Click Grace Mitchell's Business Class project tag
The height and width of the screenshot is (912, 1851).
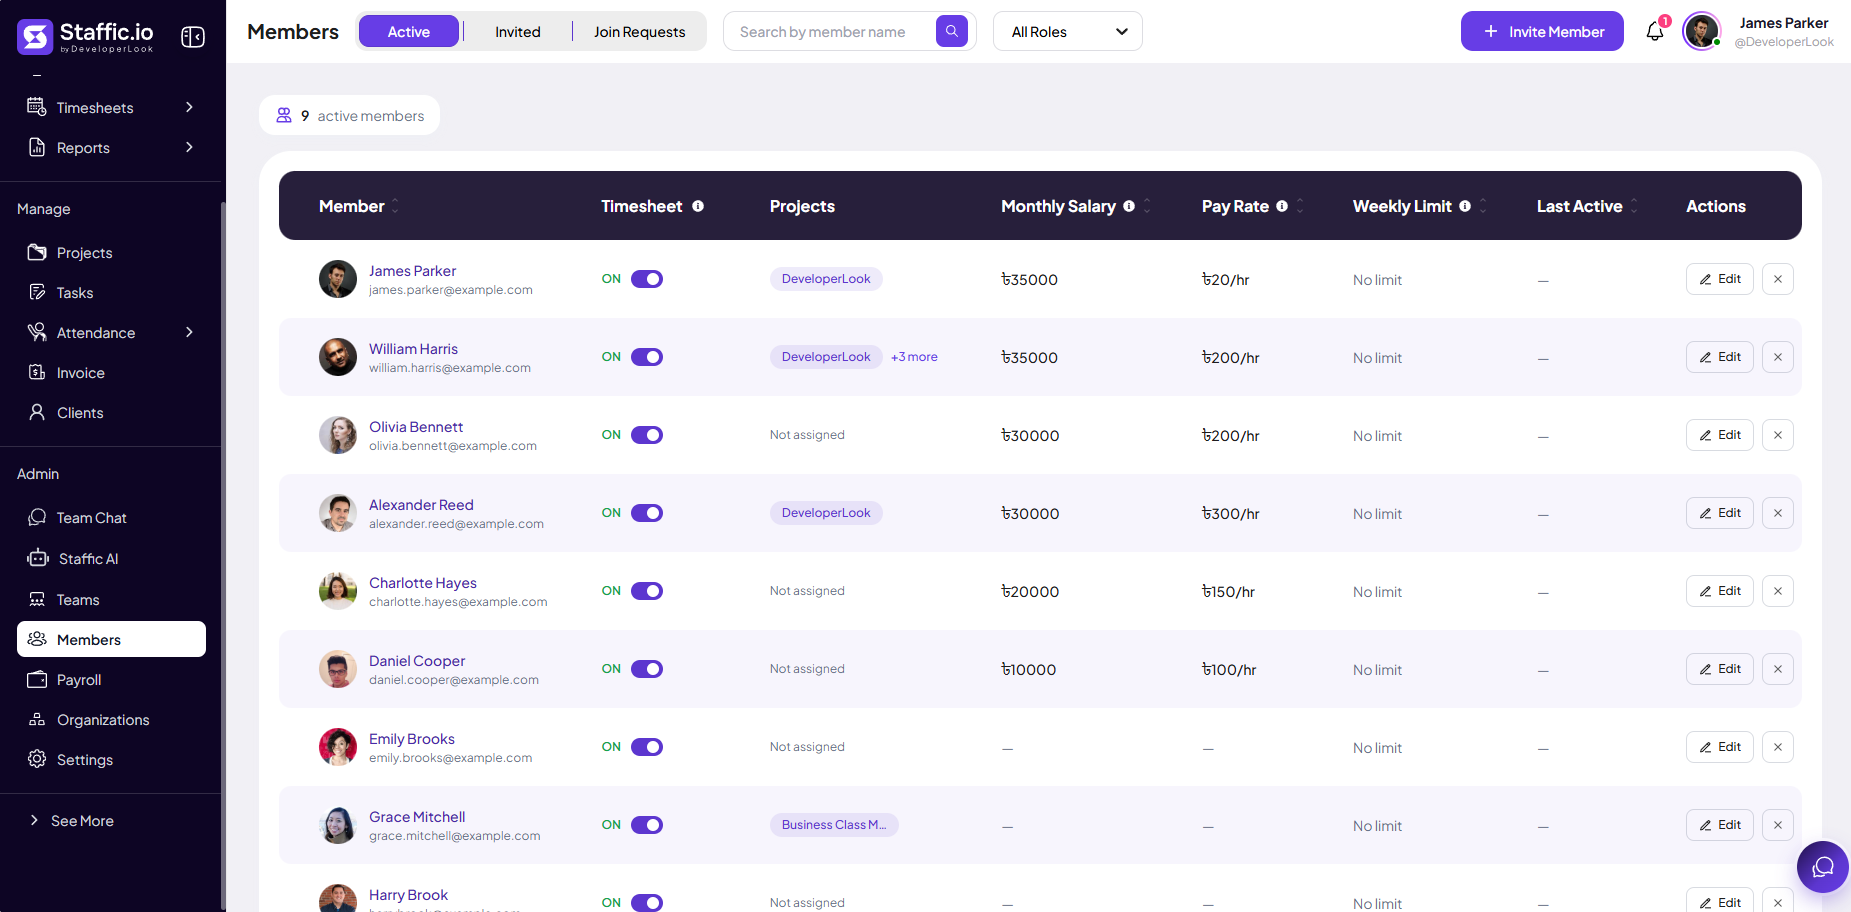pos(834,825)
